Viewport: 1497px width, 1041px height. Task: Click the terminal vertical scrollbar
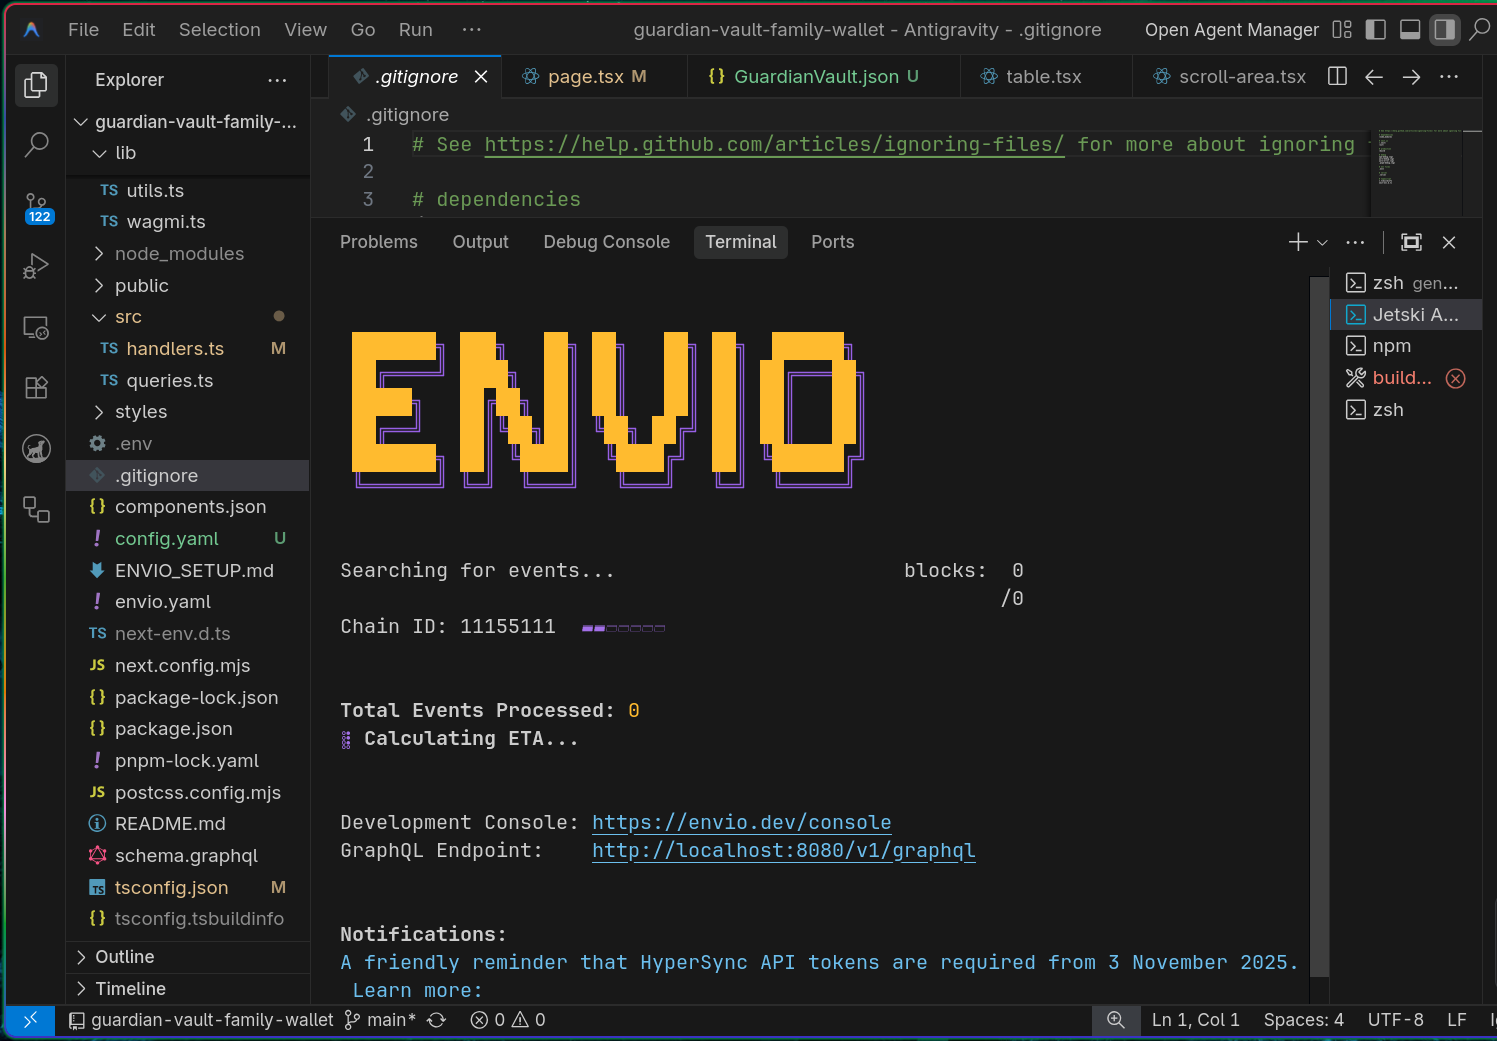click(1319, 620)
